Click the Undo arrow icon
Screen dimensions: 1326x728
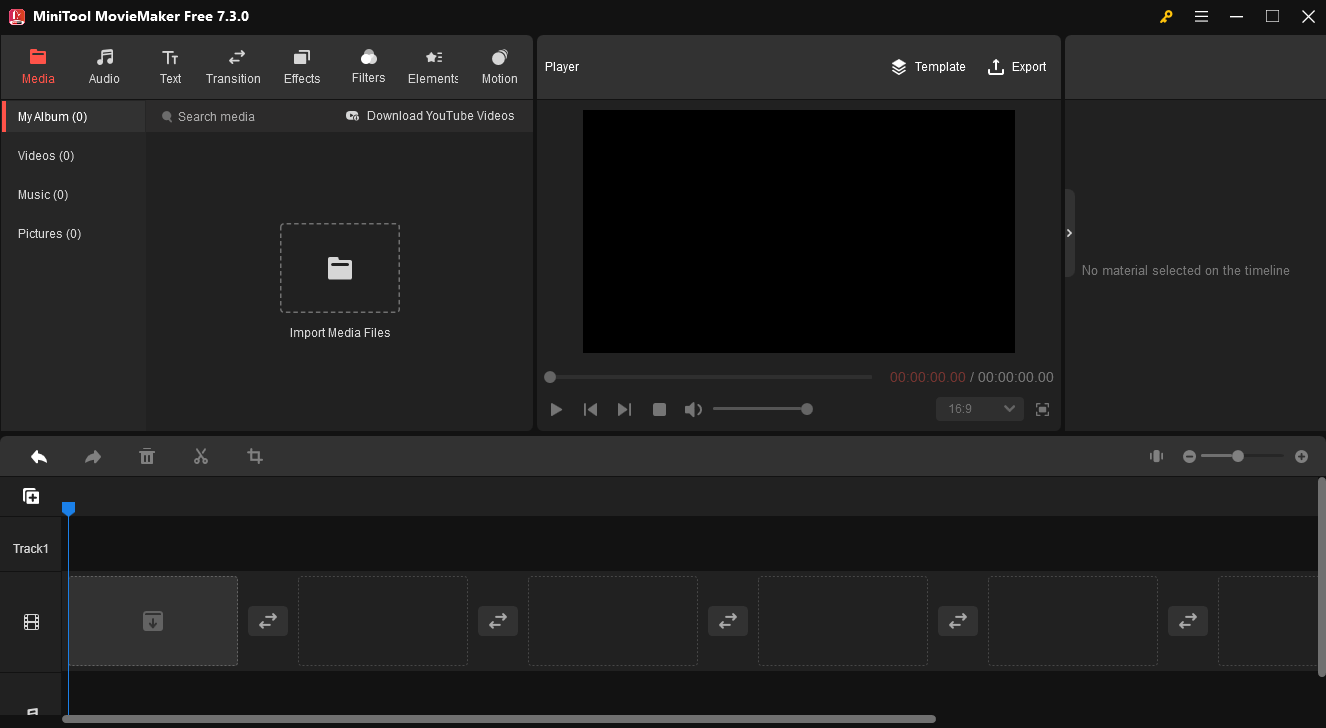coord(38,456)
